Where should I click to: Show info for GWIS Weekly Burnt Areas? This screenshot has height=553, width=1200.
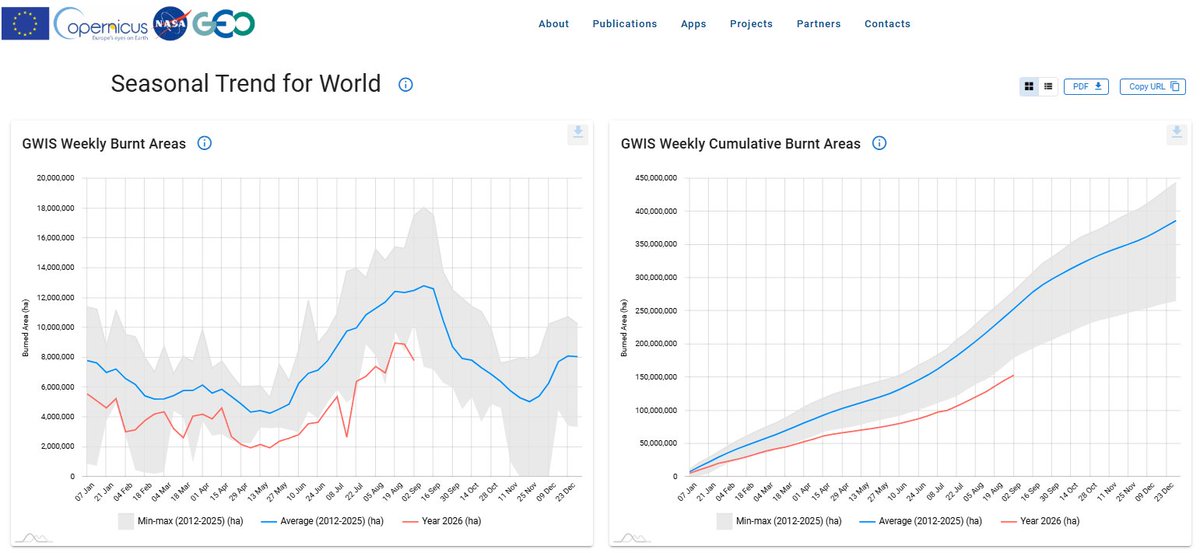click(x=204, y=144)
